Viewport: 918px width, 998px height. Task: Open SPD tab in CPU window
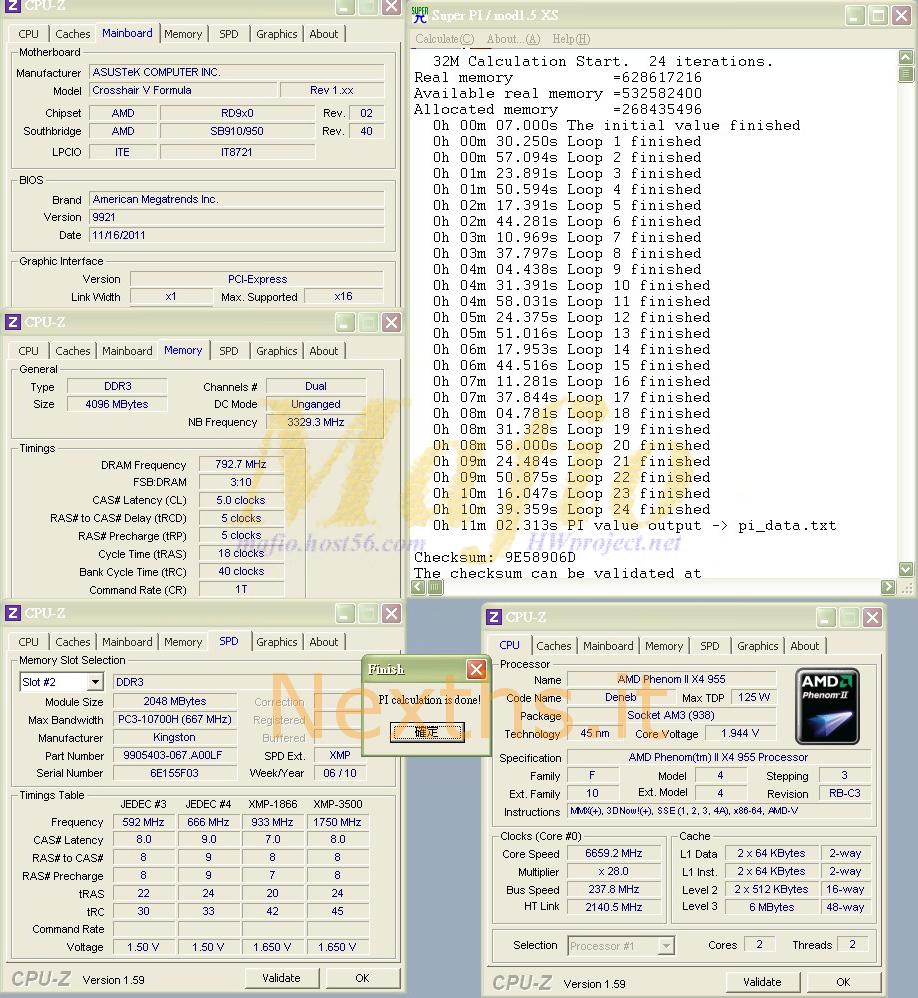709,646
